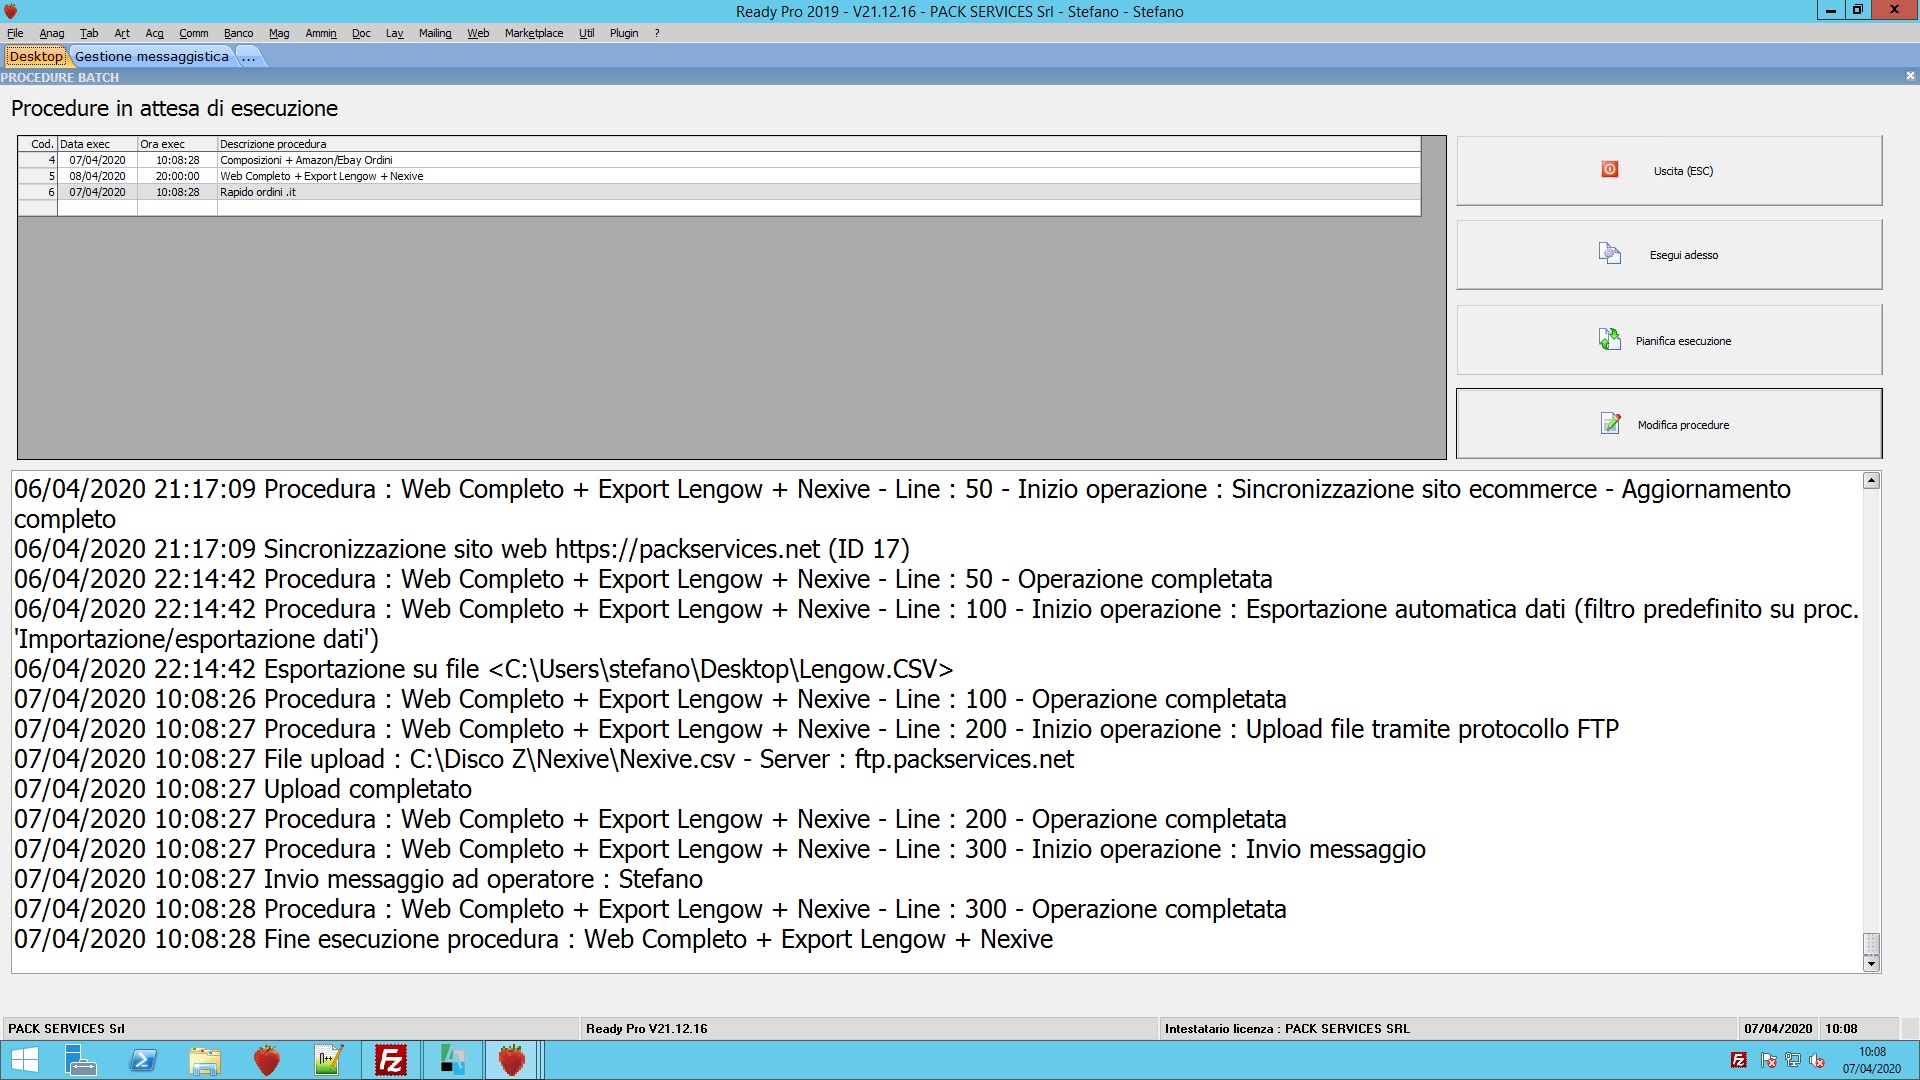Click the 'Data exec' column header
1920x1080 pixels.
point(97,144)
